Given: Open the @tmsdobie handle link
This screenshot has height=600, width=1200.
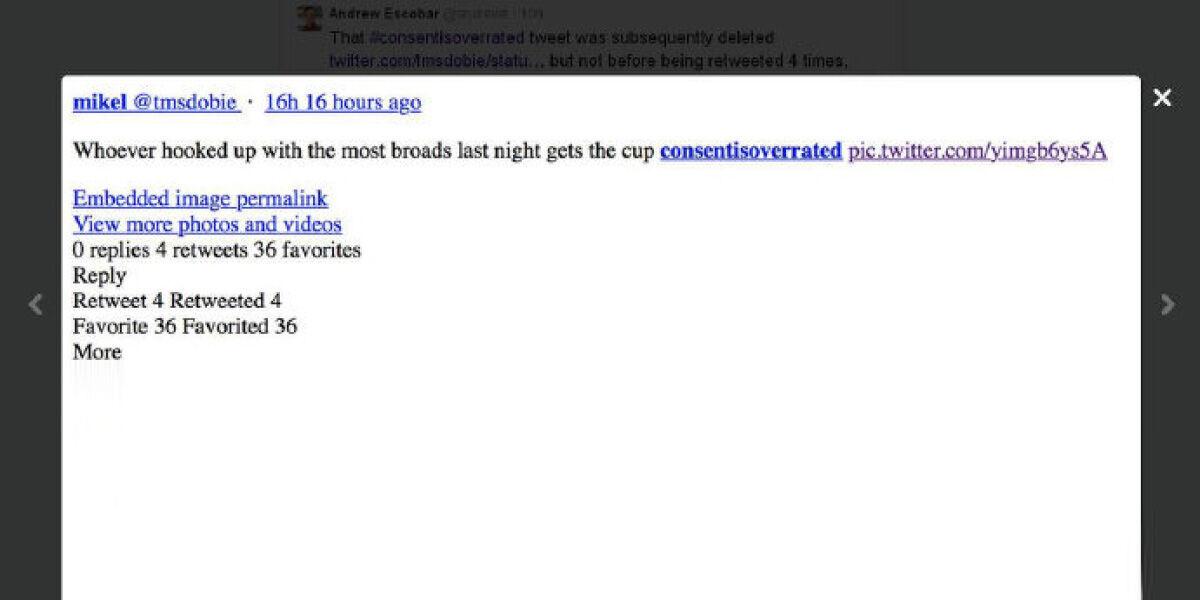Looking at the screenshot, I should pos(185,102).
